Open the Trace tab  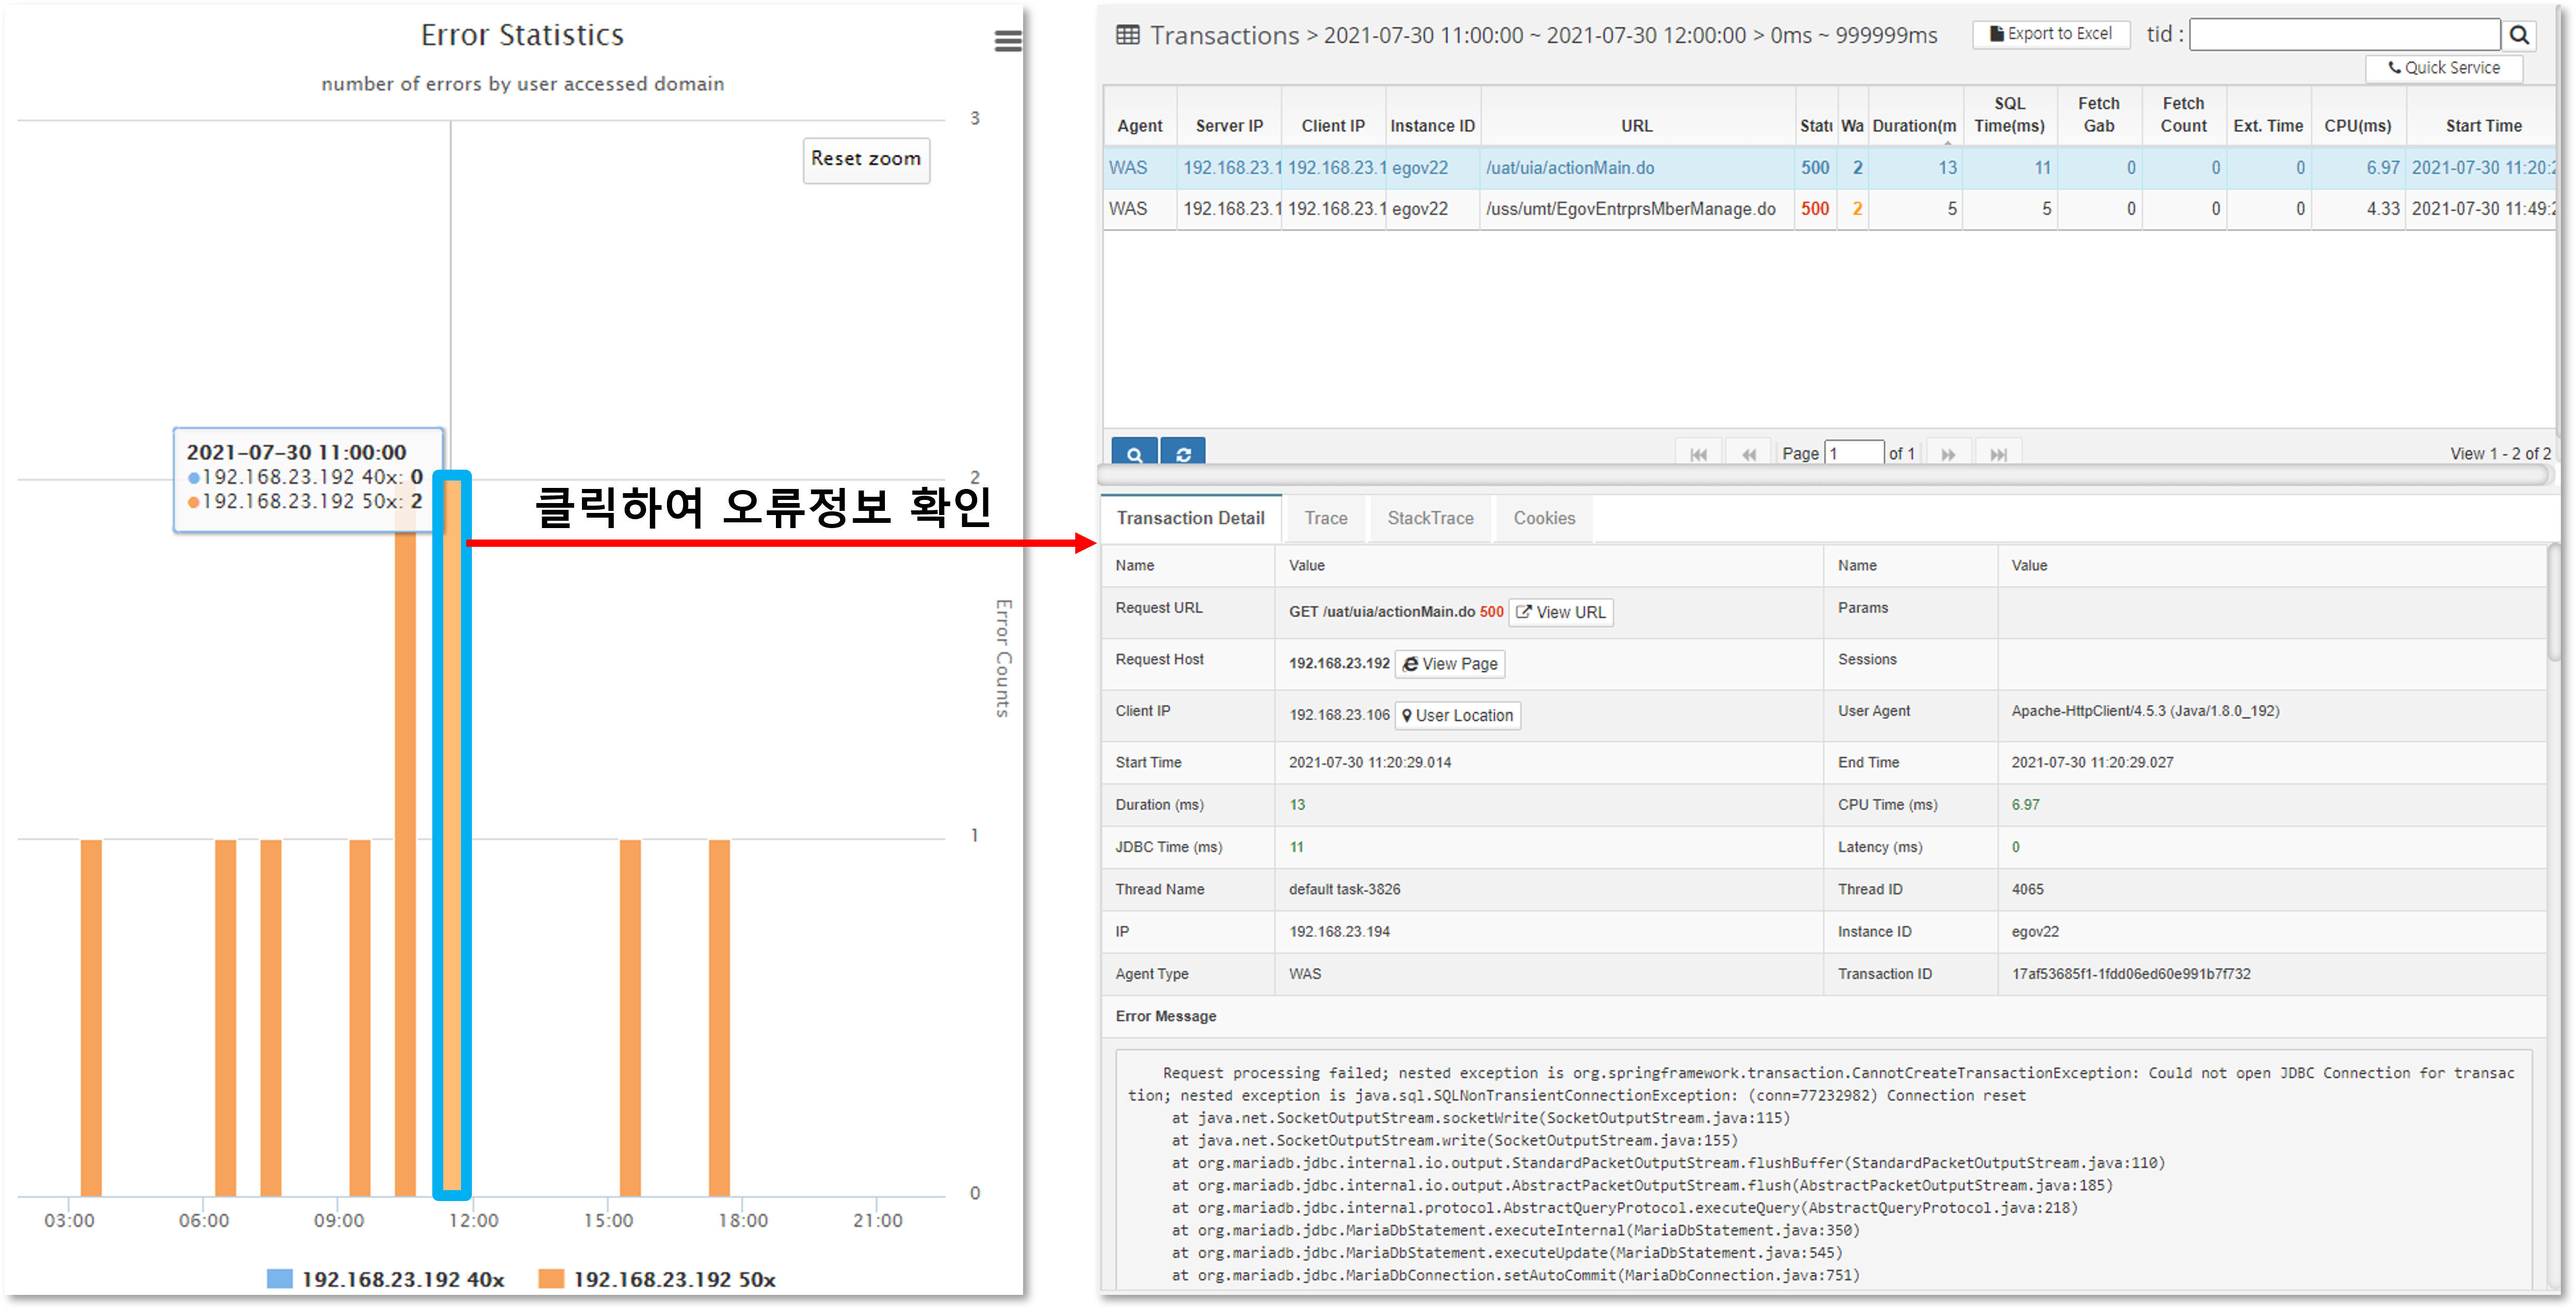(1325, 518)
